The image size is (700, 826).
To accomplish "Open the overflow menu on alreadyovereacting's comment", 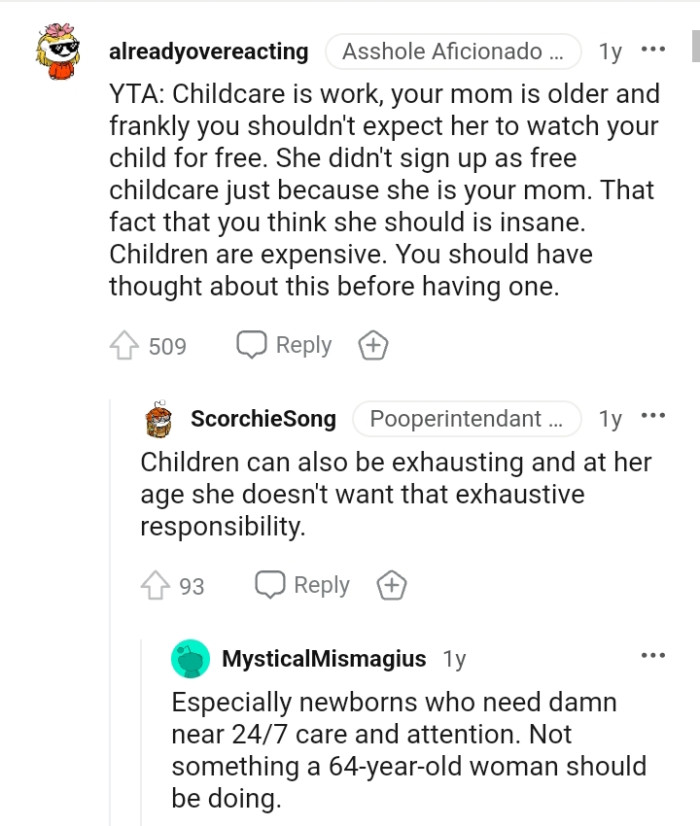I will 654,49.
